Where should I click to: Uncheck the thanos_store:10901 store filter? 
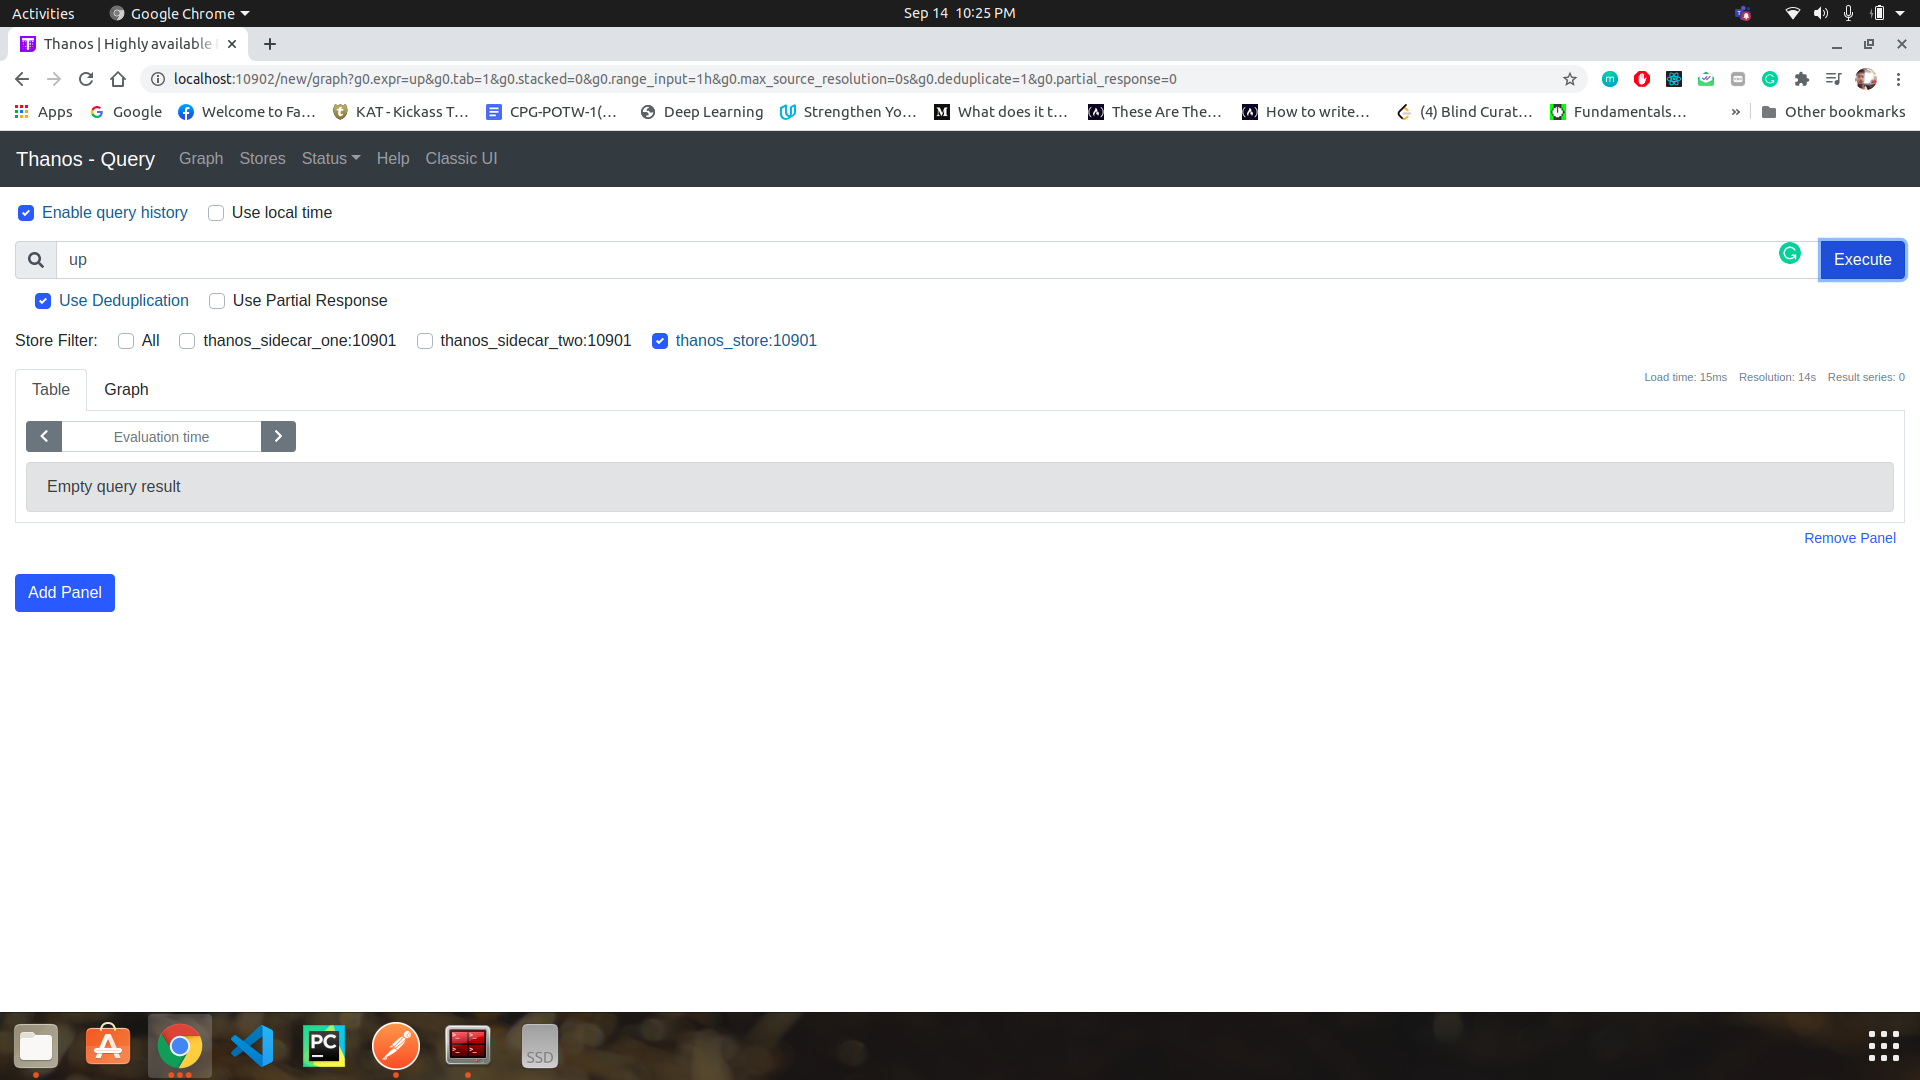coord(660,341)
